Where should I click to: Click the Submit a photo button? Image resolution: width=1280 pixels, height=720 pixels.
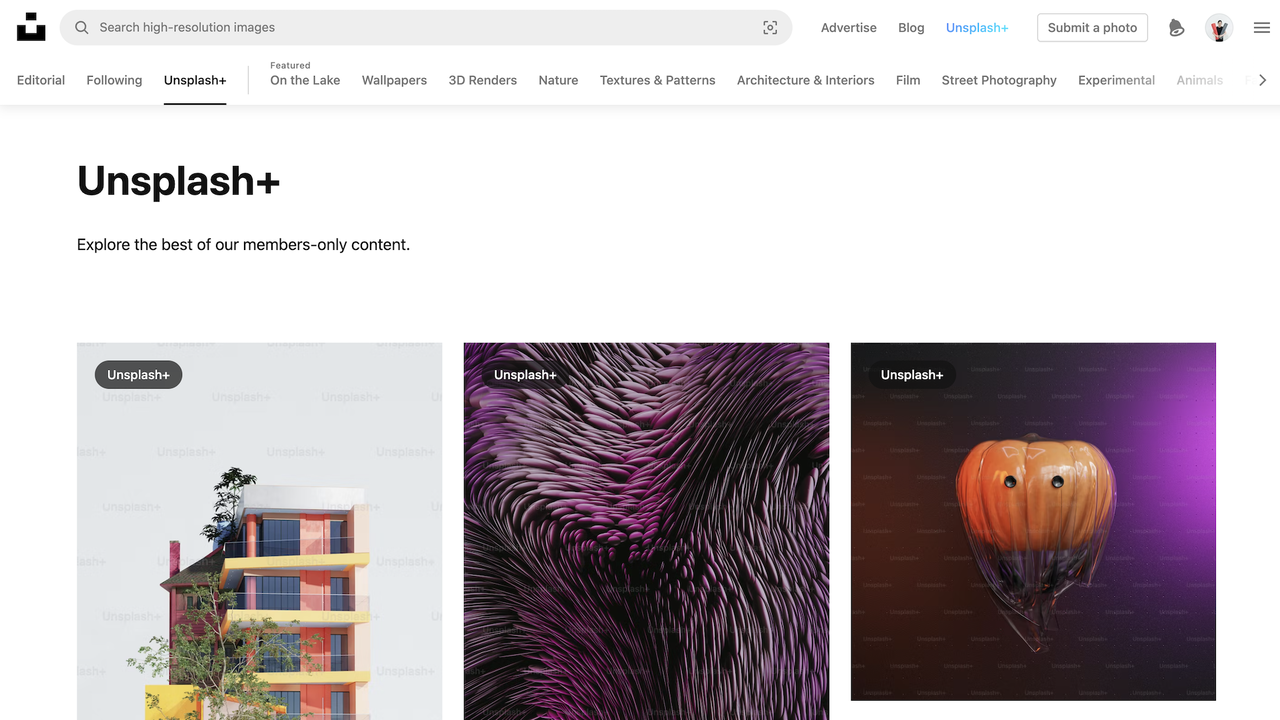1092,28
